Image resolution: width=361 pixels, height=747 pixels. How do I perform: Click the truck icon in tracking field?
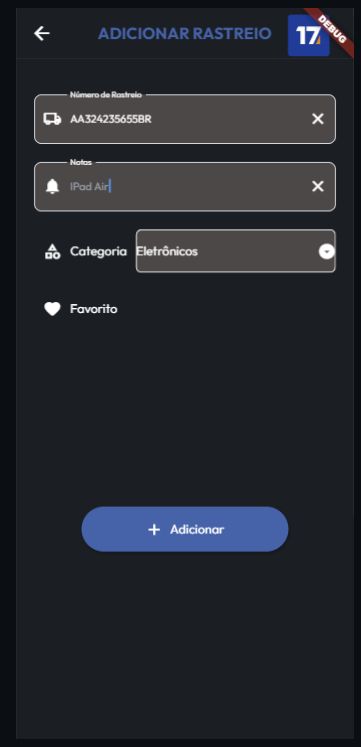[x=52, y=119]
